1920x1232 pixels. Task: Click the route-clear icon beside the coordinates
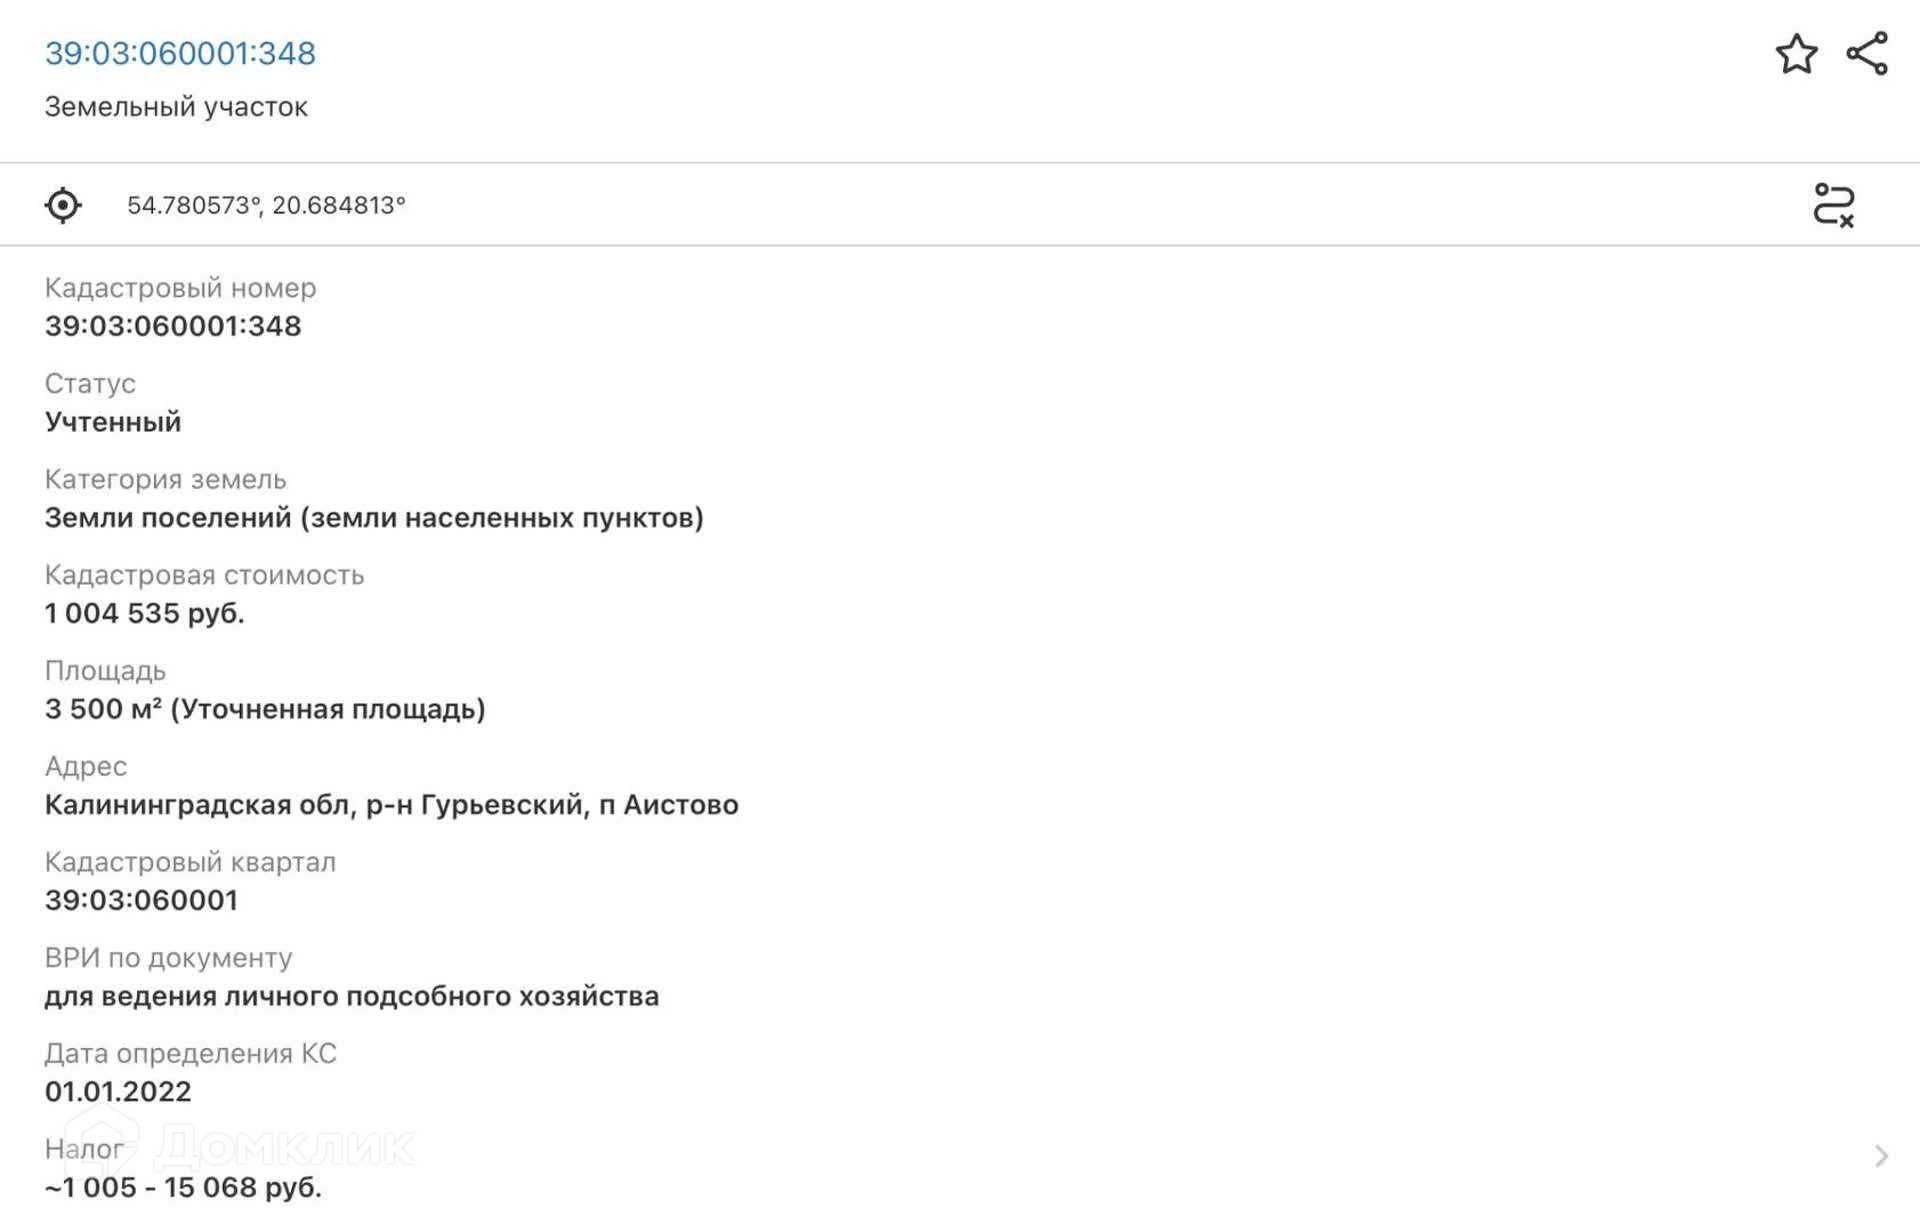[1833, 205]
